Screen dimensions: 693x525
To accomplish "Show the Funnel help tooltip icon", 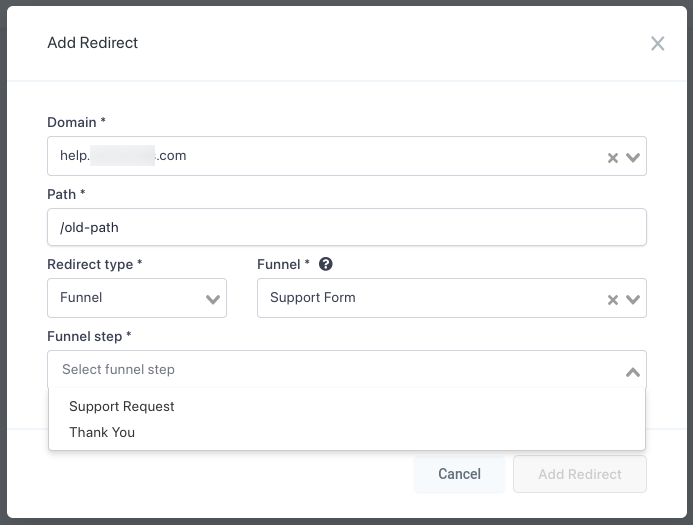I will tap(325, 265).
